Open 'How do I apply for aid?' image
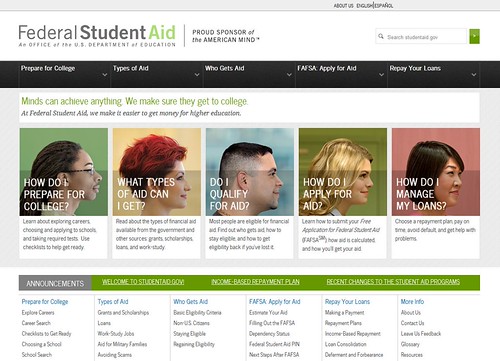 [x=343, y=172]
